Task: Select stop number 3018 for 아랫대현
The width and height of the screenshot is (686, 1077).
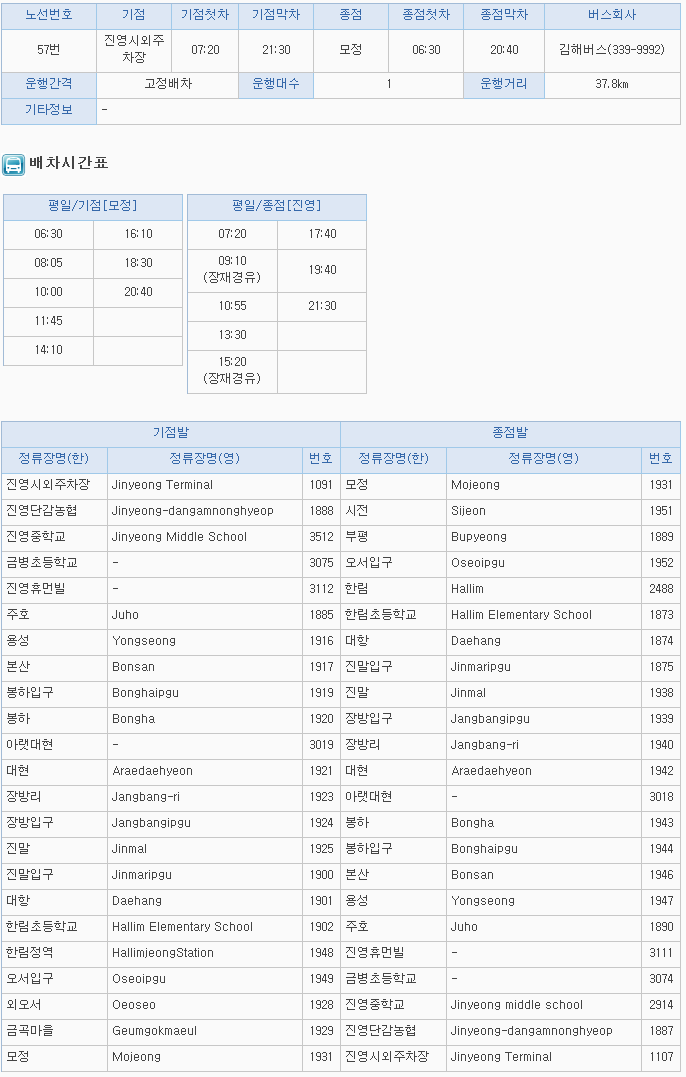Action: point(661,797)
